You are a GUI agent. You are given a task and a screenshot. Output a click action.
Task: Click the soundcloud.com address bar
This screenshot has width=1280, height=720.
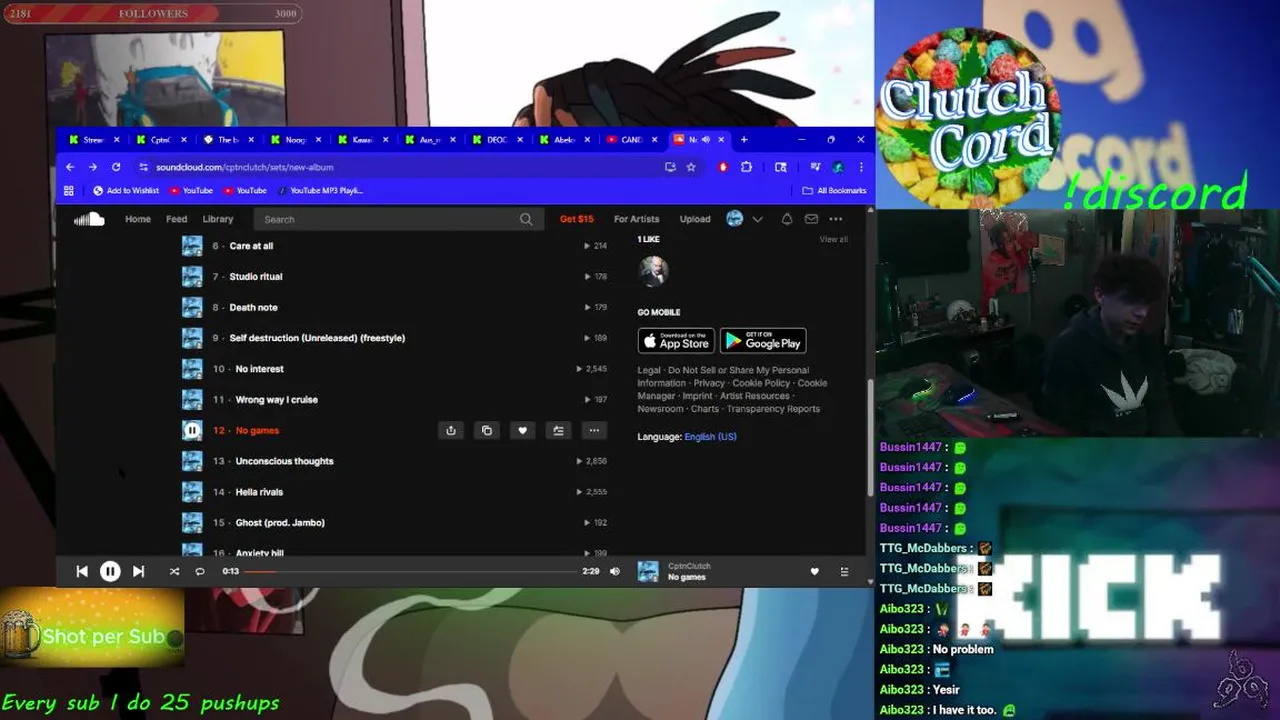coord(400,167)
